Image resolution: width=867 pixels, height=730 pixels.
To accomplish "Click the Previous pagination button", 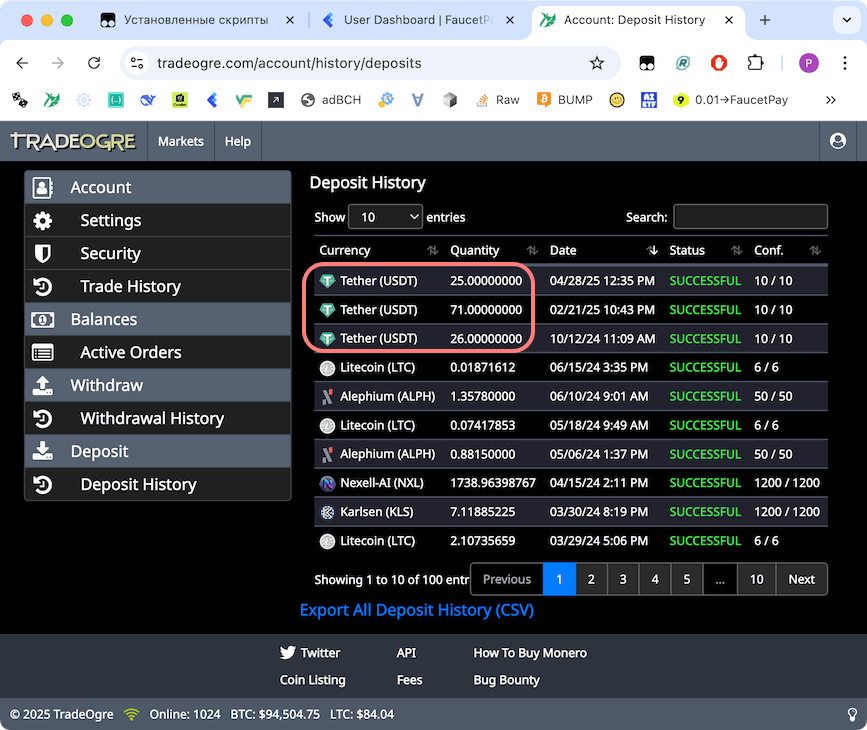I will [x=507, y=579].
